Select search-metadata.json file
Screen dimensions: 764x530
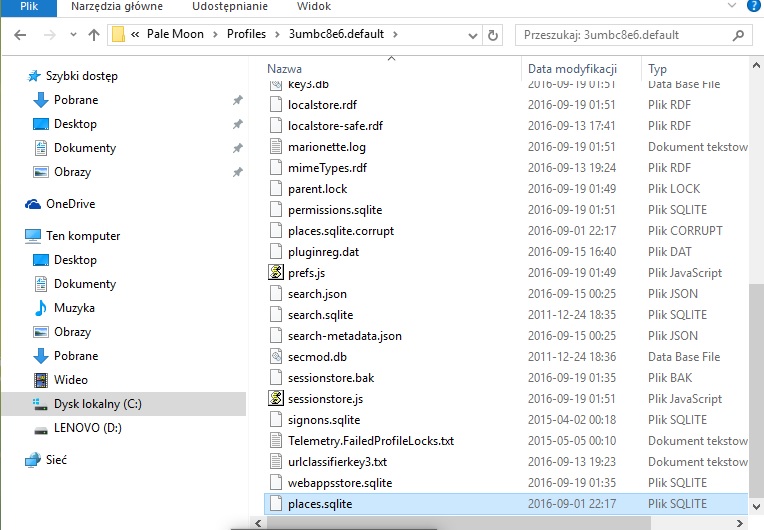pyautogui.click(x=344, y=336)
